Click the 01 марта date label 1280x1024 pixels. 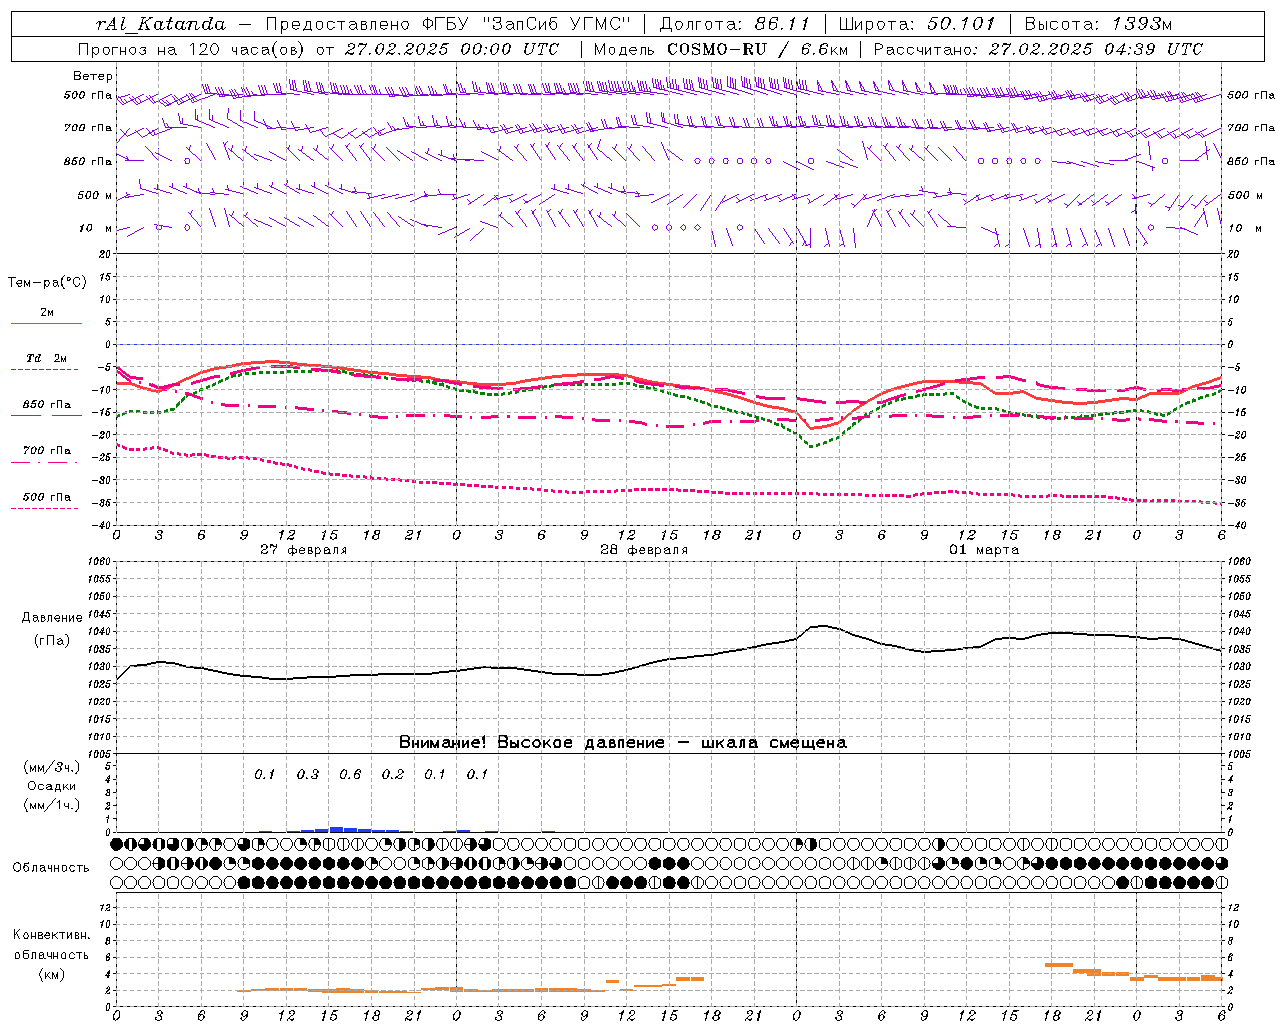984,550
